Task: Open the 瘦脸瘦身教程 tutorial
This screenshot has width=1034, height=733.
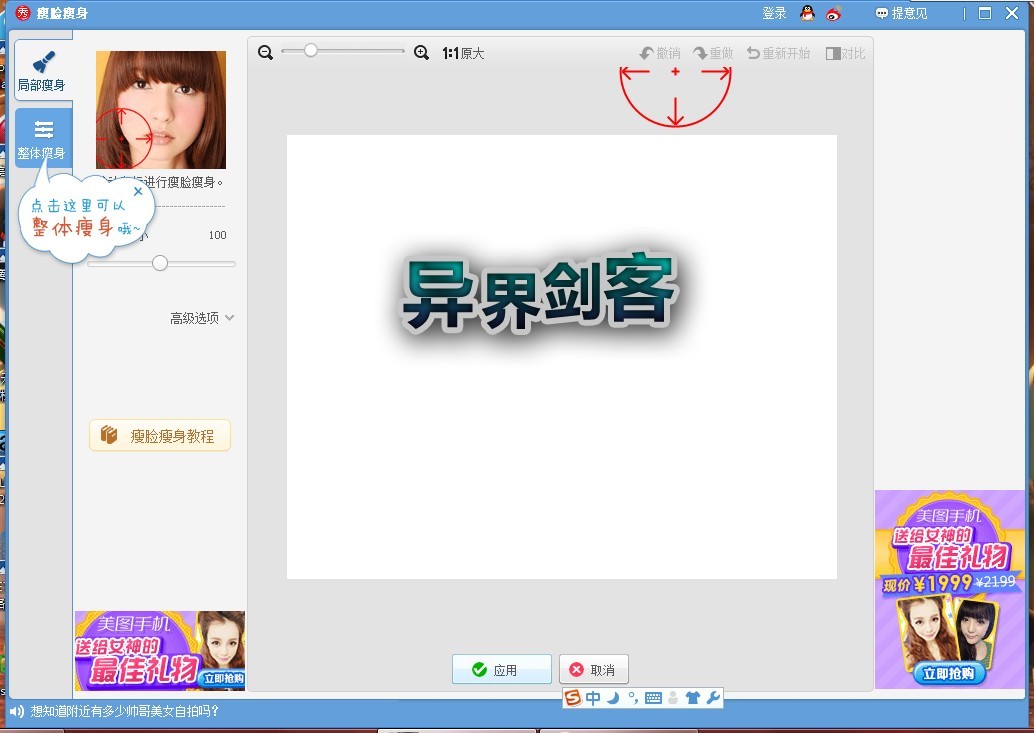Action: pos(160,436)
